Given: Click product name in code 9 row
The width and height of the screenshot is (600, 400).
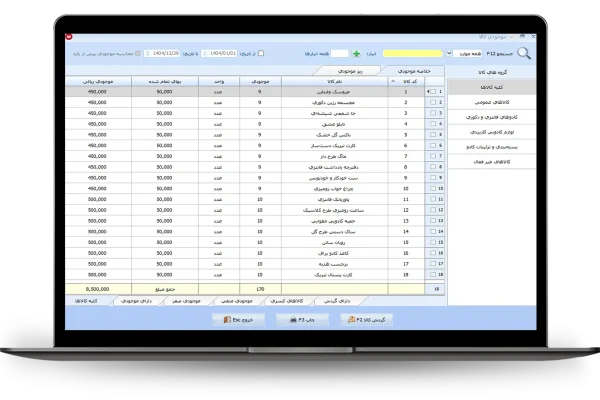Looking at the screenshot, I should tap(333, 178).
